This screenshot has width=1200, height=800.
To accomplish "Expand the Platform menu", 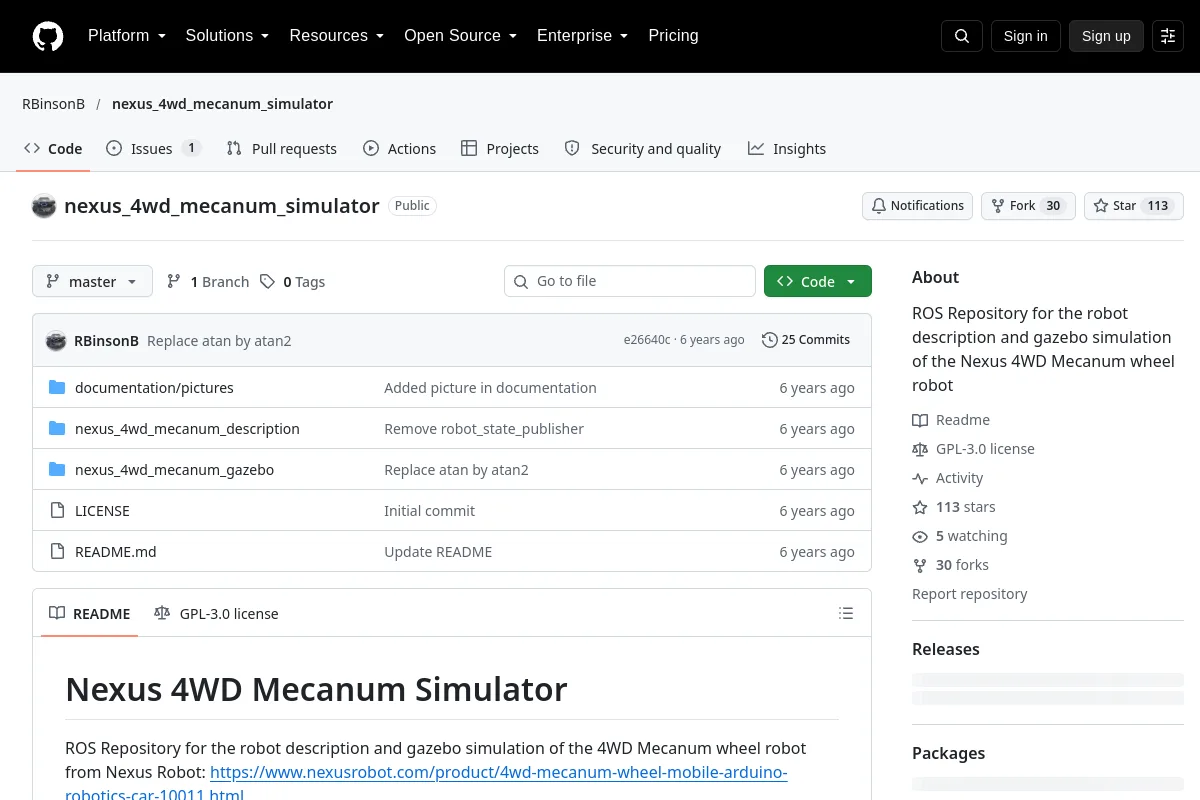I will (x=126, y=36).
